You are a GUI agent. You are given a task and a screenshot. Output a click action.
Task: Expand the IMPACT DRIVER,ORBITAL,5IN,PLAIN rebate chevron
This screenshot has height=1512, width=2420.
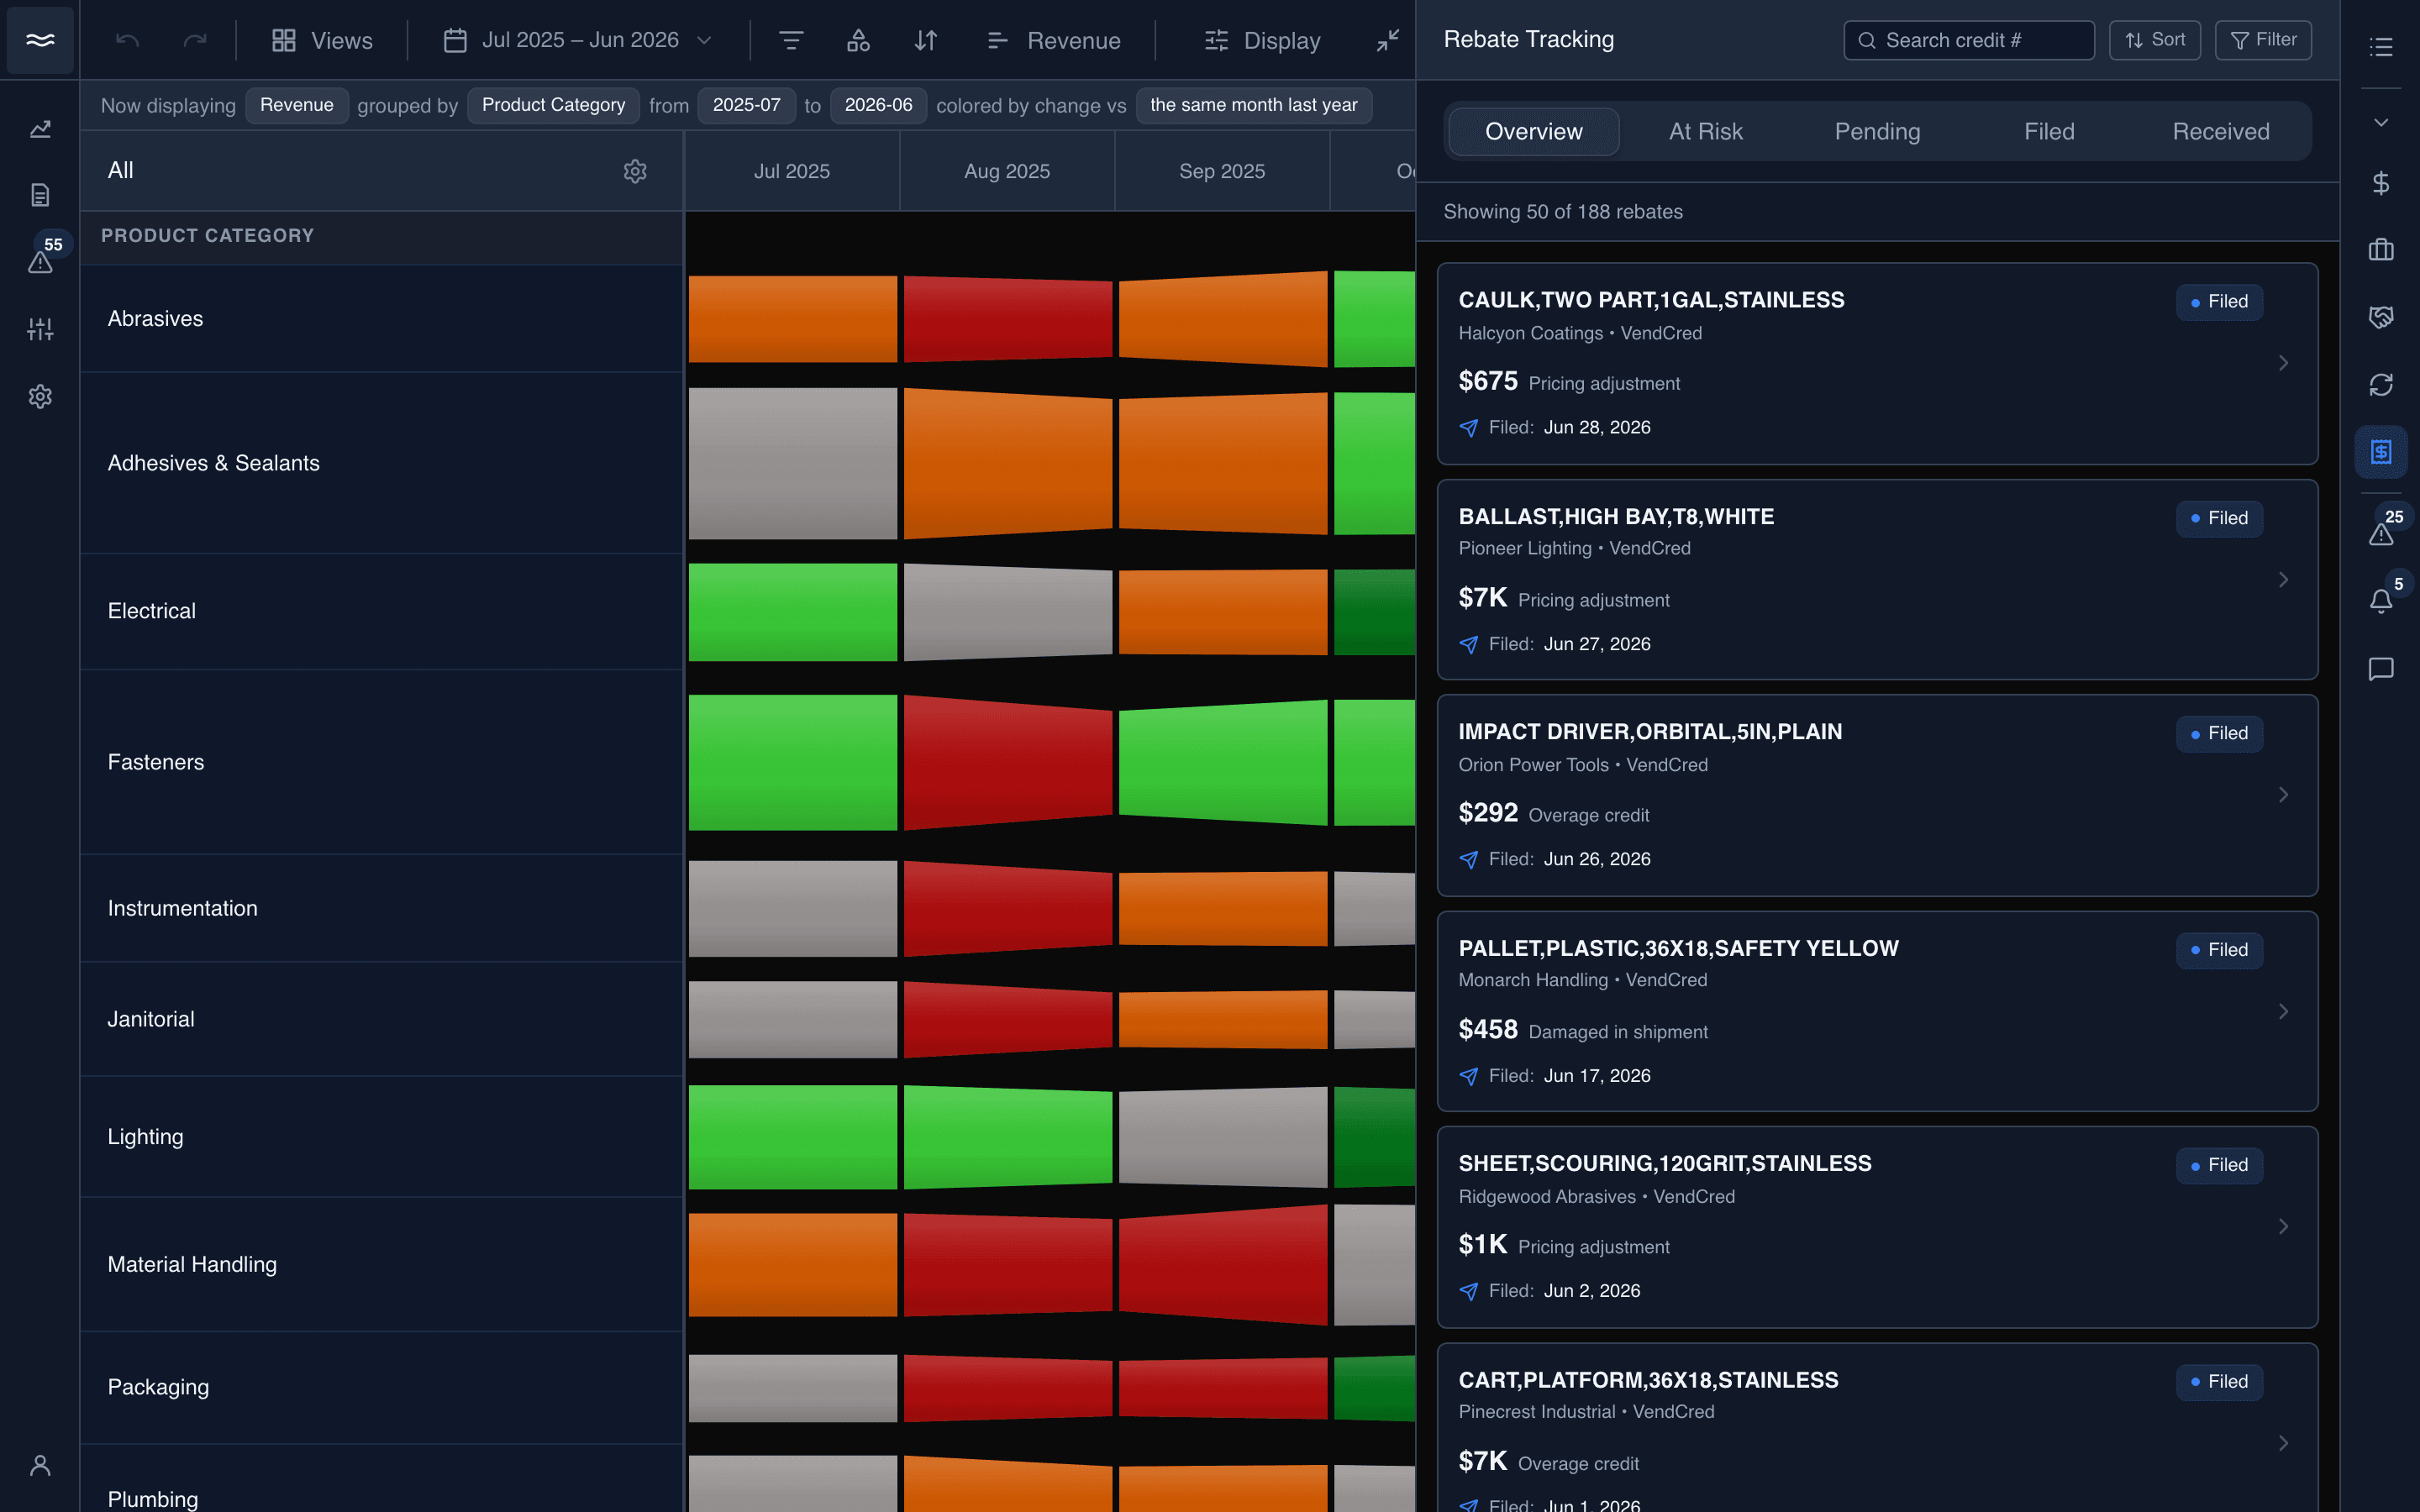(2283, 795)
